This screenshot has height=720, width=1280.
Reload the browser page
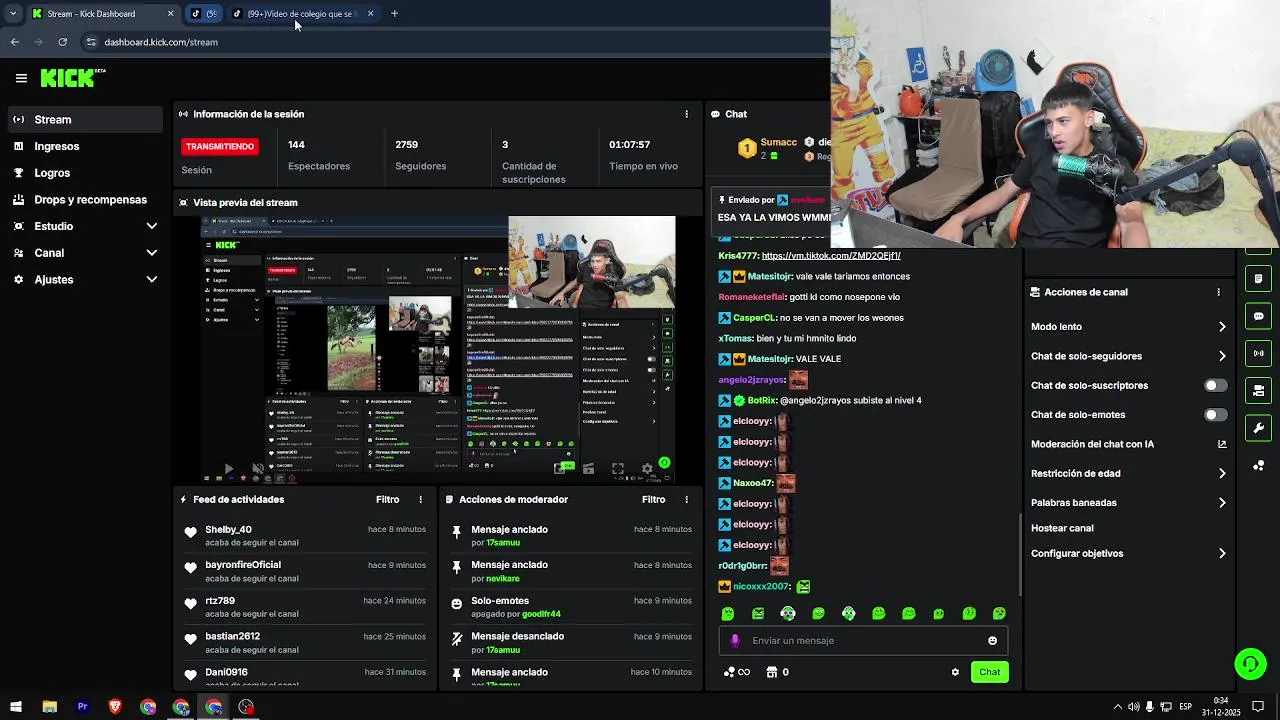coord(62,42)
